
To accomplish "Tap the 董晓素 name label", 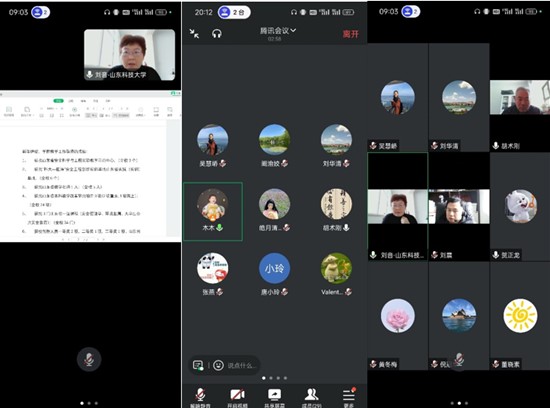I will (510, 364).
